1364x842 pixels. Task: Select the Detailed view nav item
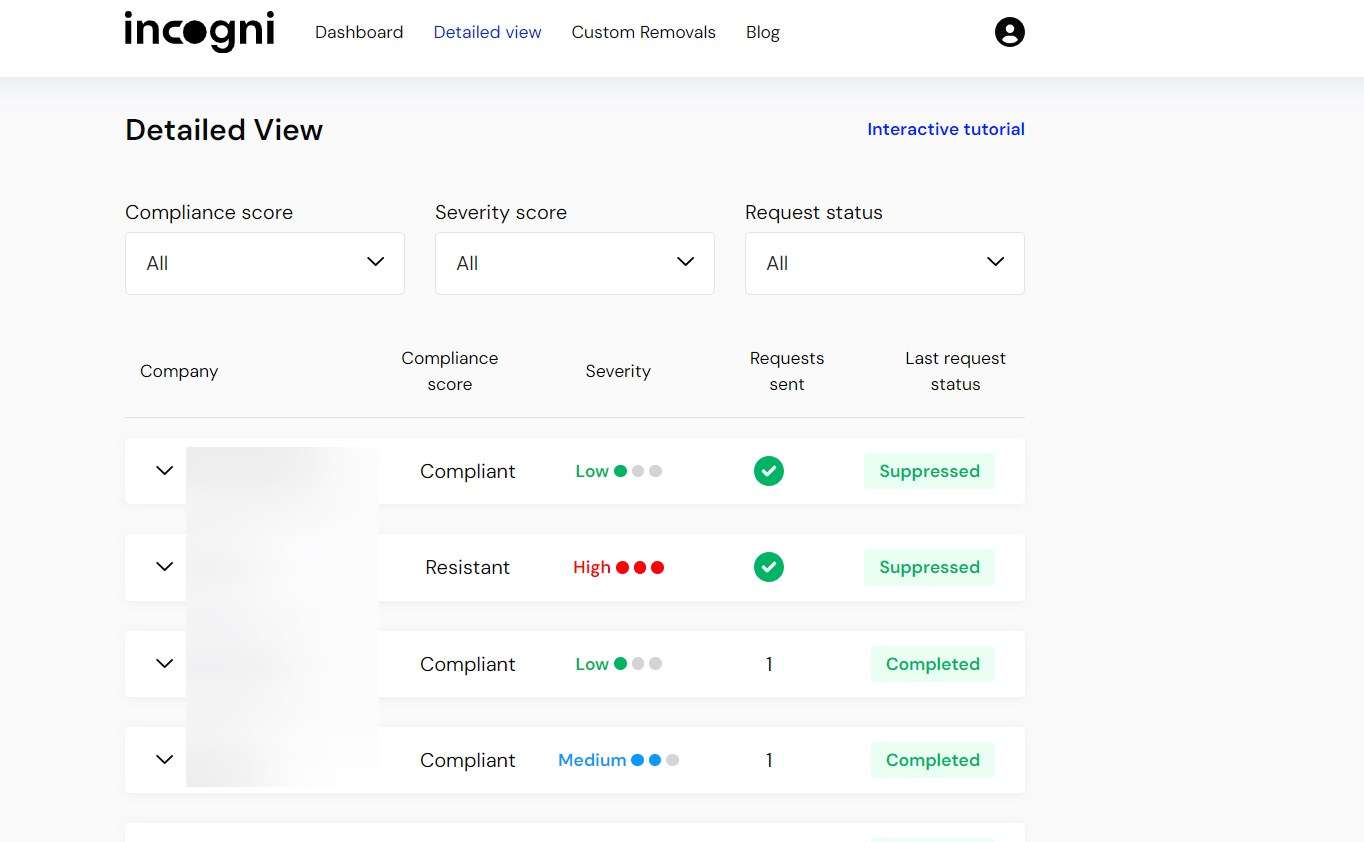(487, 32)
